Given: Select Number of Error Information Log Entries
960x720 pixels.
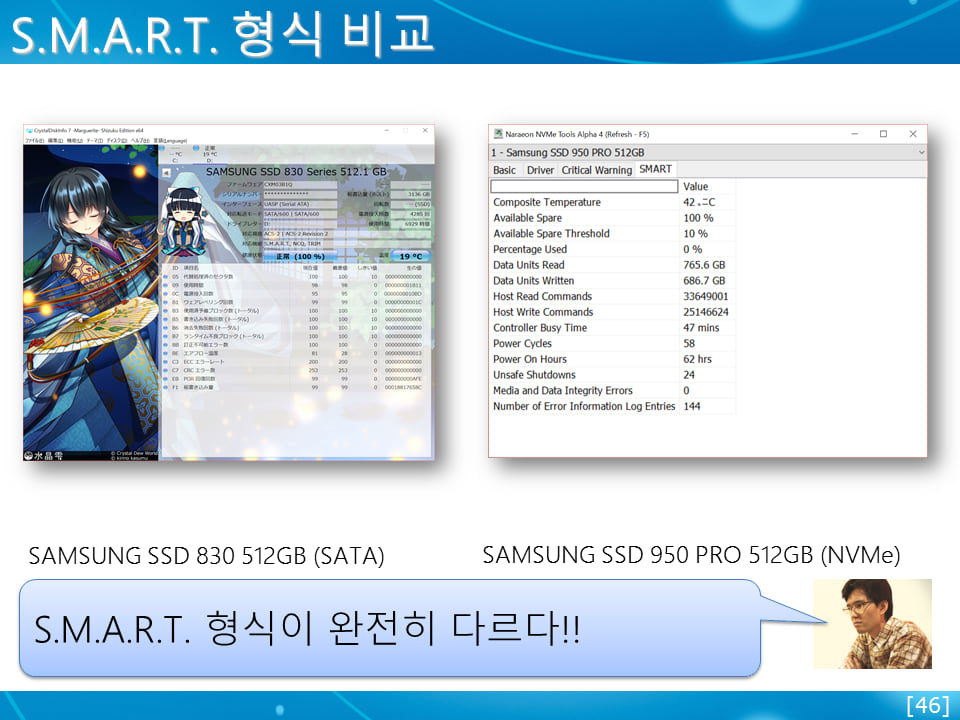Looking at the screenshot, I should click(613, 406).
